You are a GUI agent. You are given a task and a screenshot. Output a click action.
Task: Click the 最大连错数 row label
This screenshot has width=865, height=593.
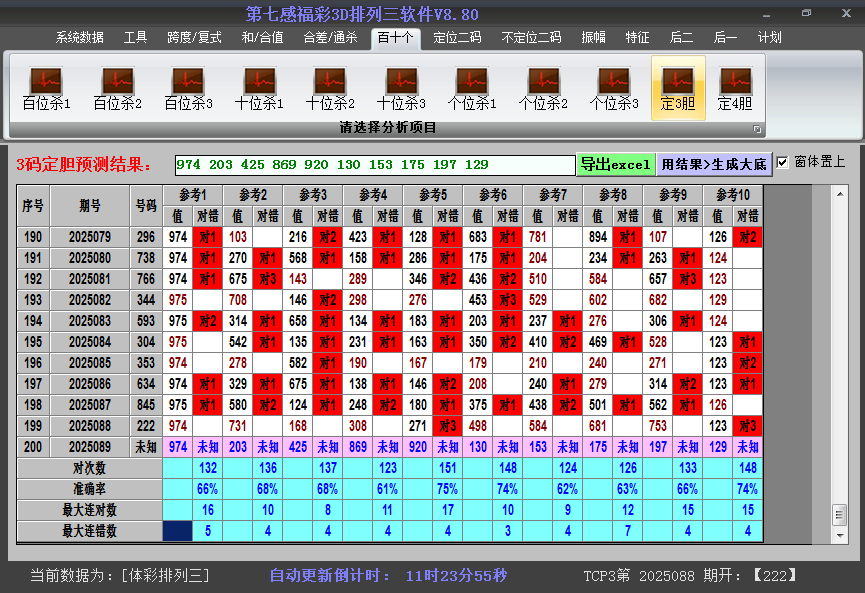(x=89, y=531)
